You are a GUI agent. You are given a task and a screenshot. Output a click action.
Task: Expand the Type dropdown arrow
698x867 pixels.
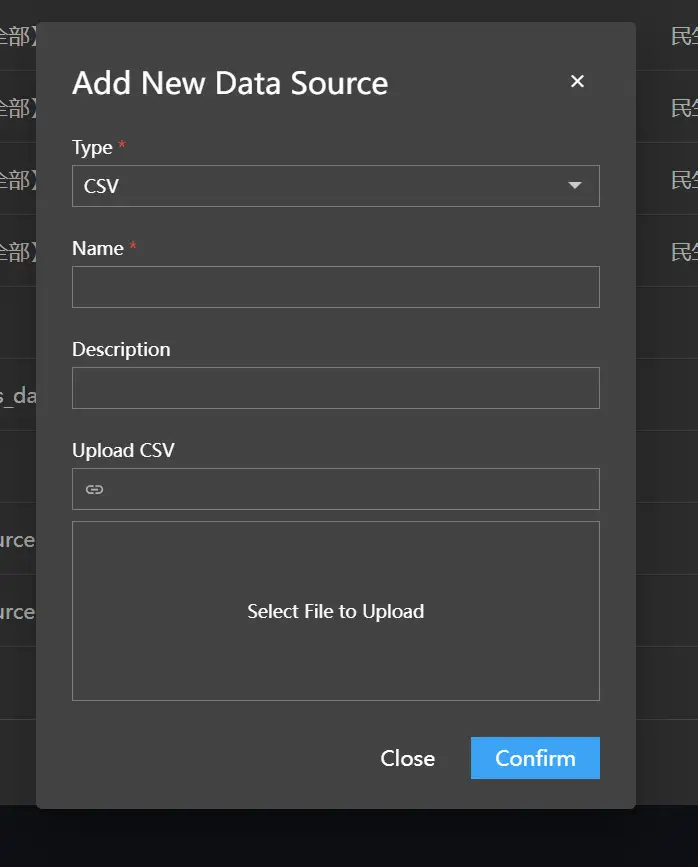[575, 186]
